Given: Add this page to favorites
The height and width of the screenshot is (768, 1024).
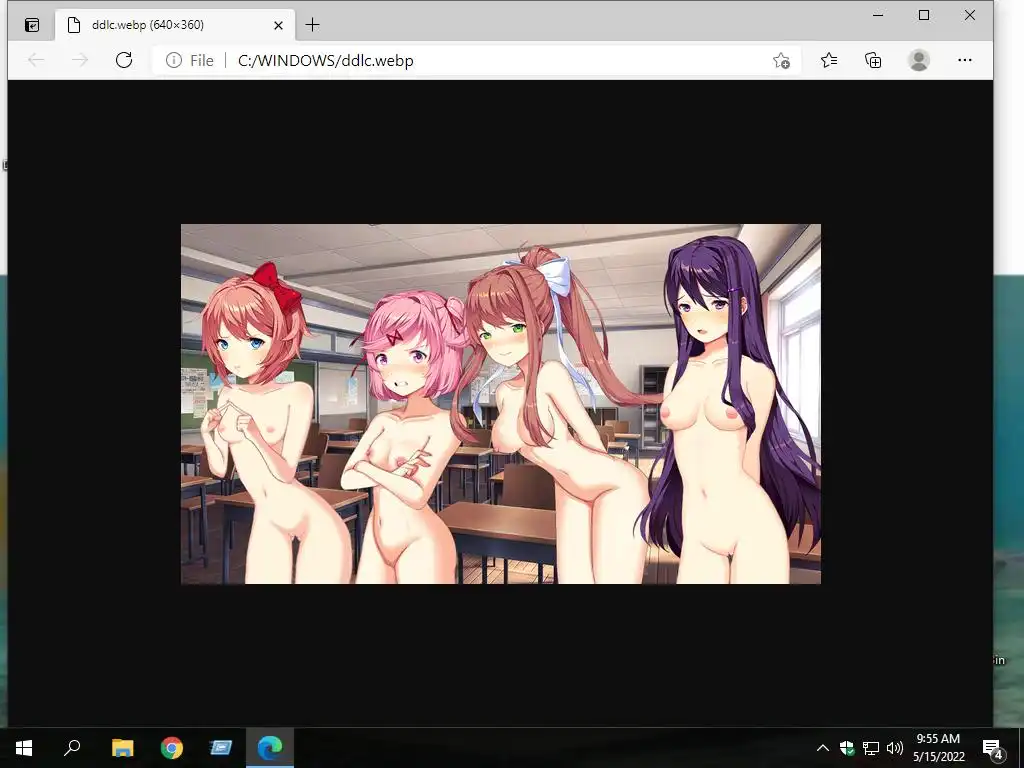Looking at the screenshot, I should pos(781,61).
